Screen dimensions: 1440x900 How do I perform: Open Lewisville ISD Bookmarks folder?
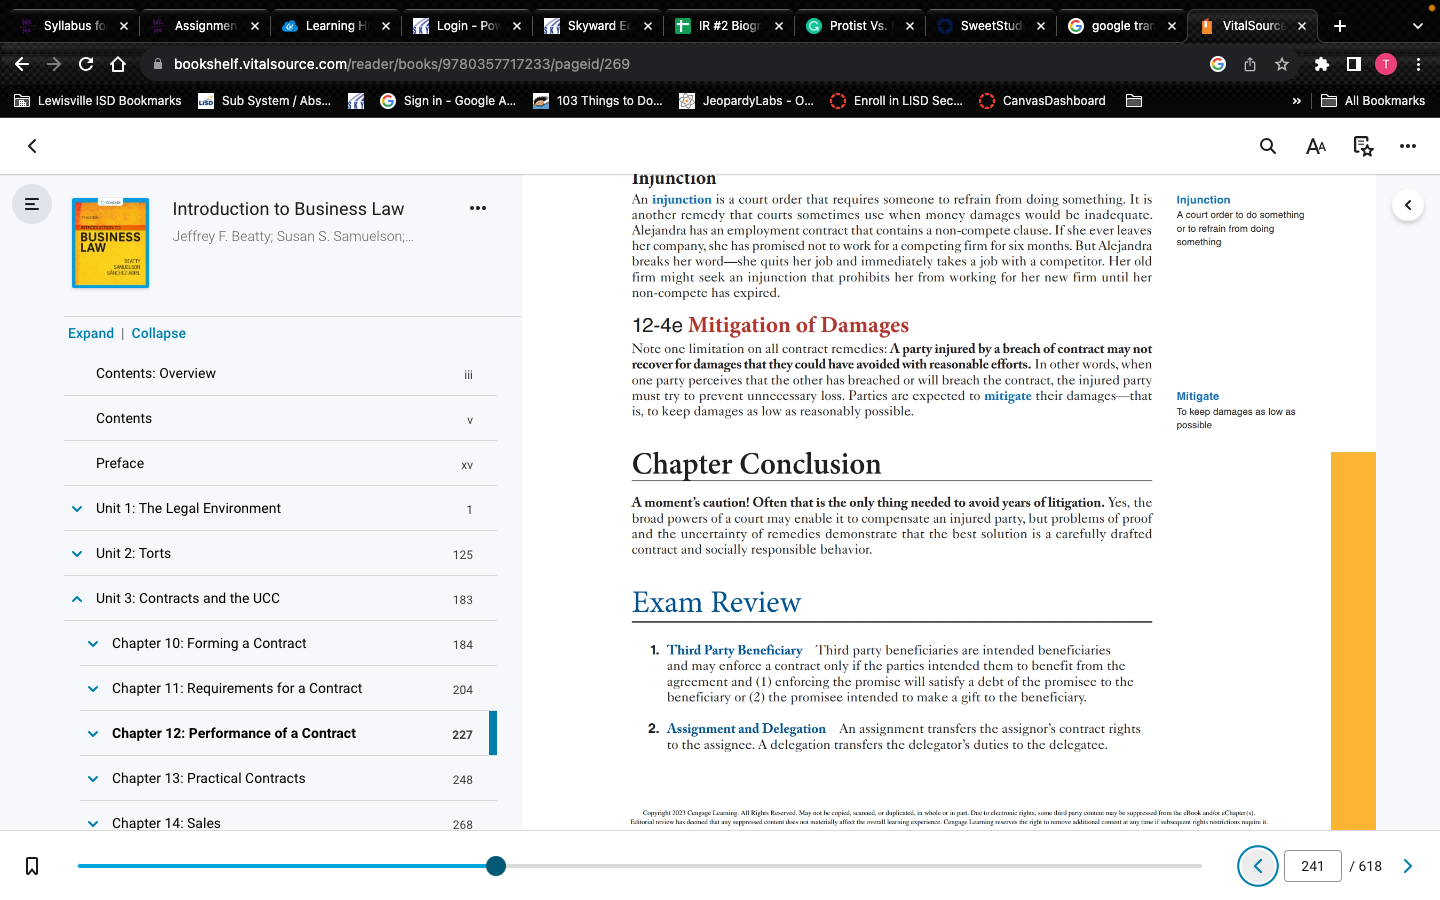(98, 101)
